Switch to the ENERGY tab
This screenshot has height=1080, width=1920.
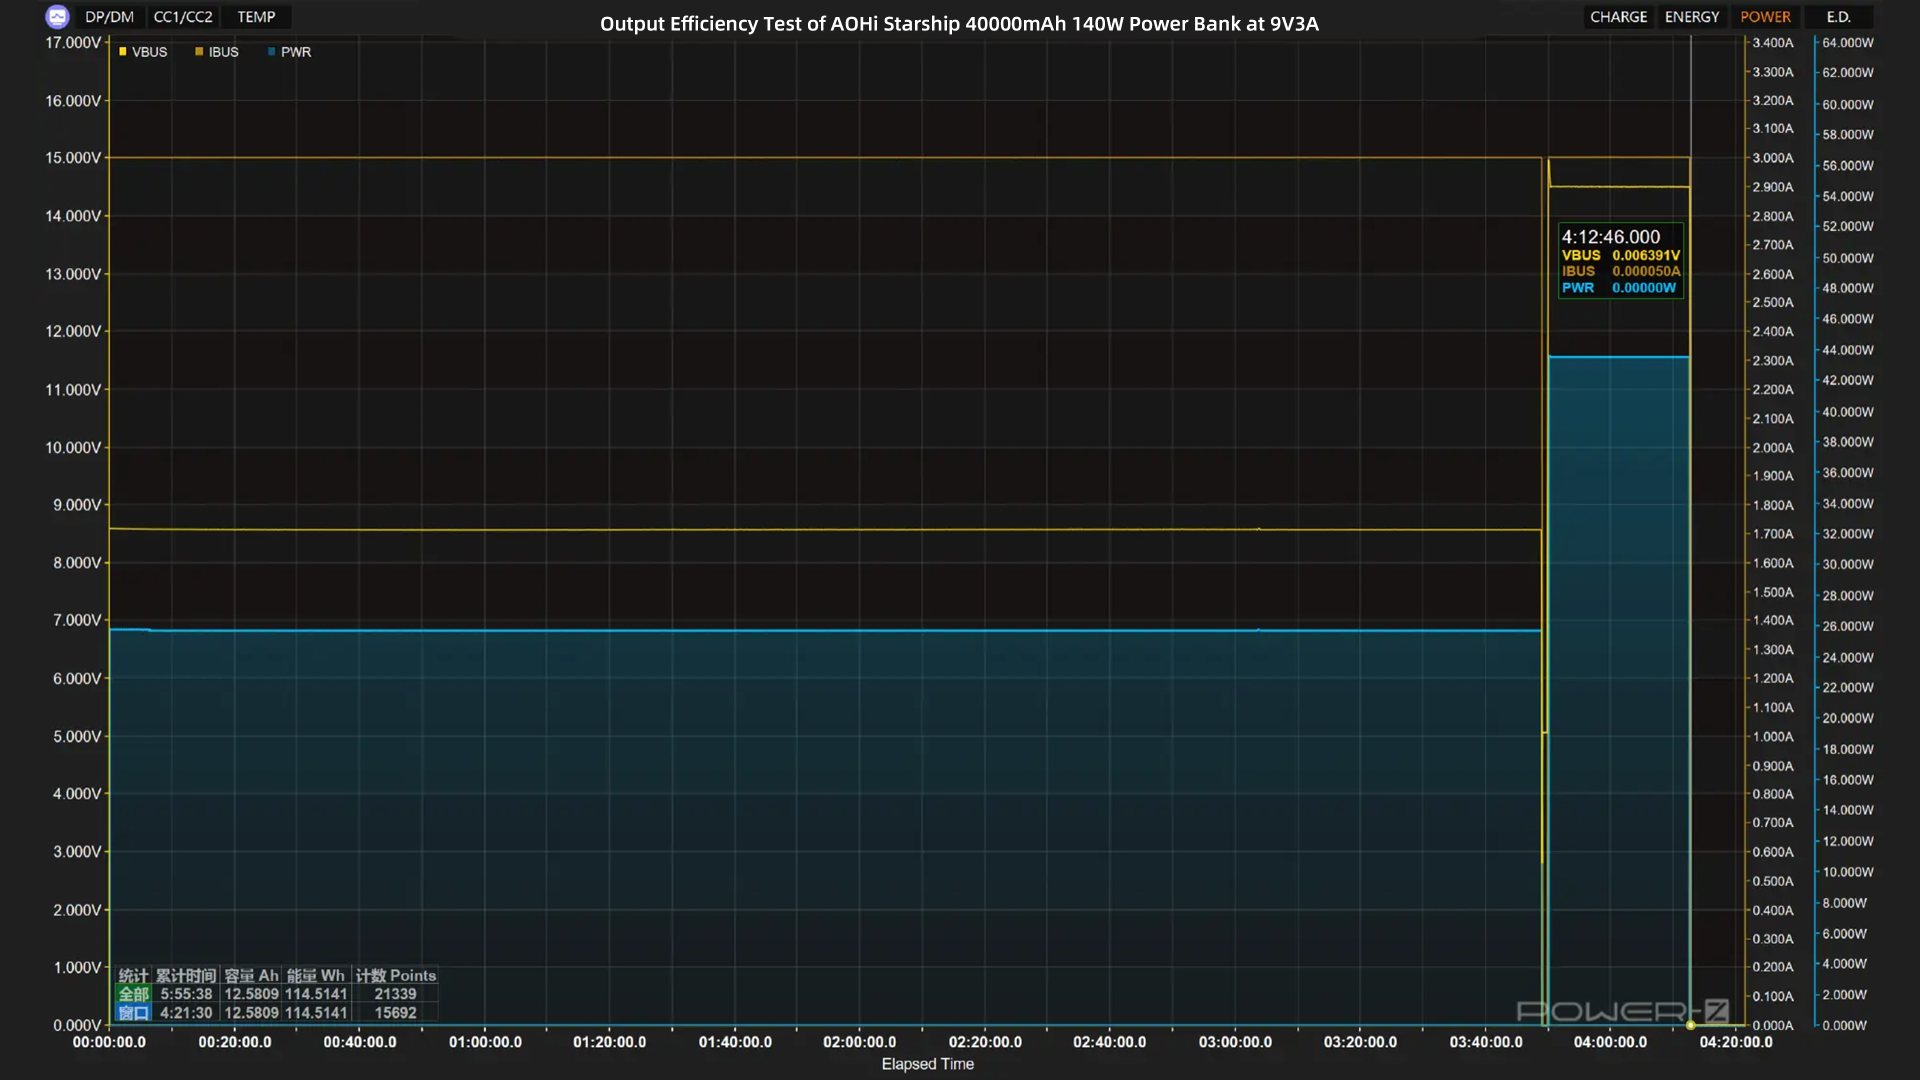pyautogui.click(x=1692, y=17)
